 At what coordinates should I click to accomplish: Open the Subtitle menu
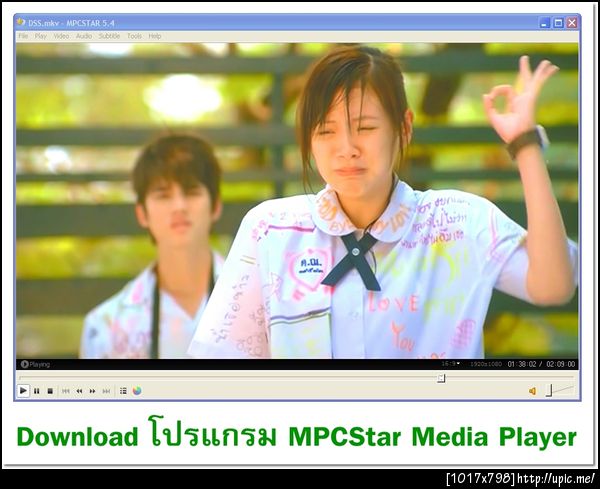click(x=109, y=36)
